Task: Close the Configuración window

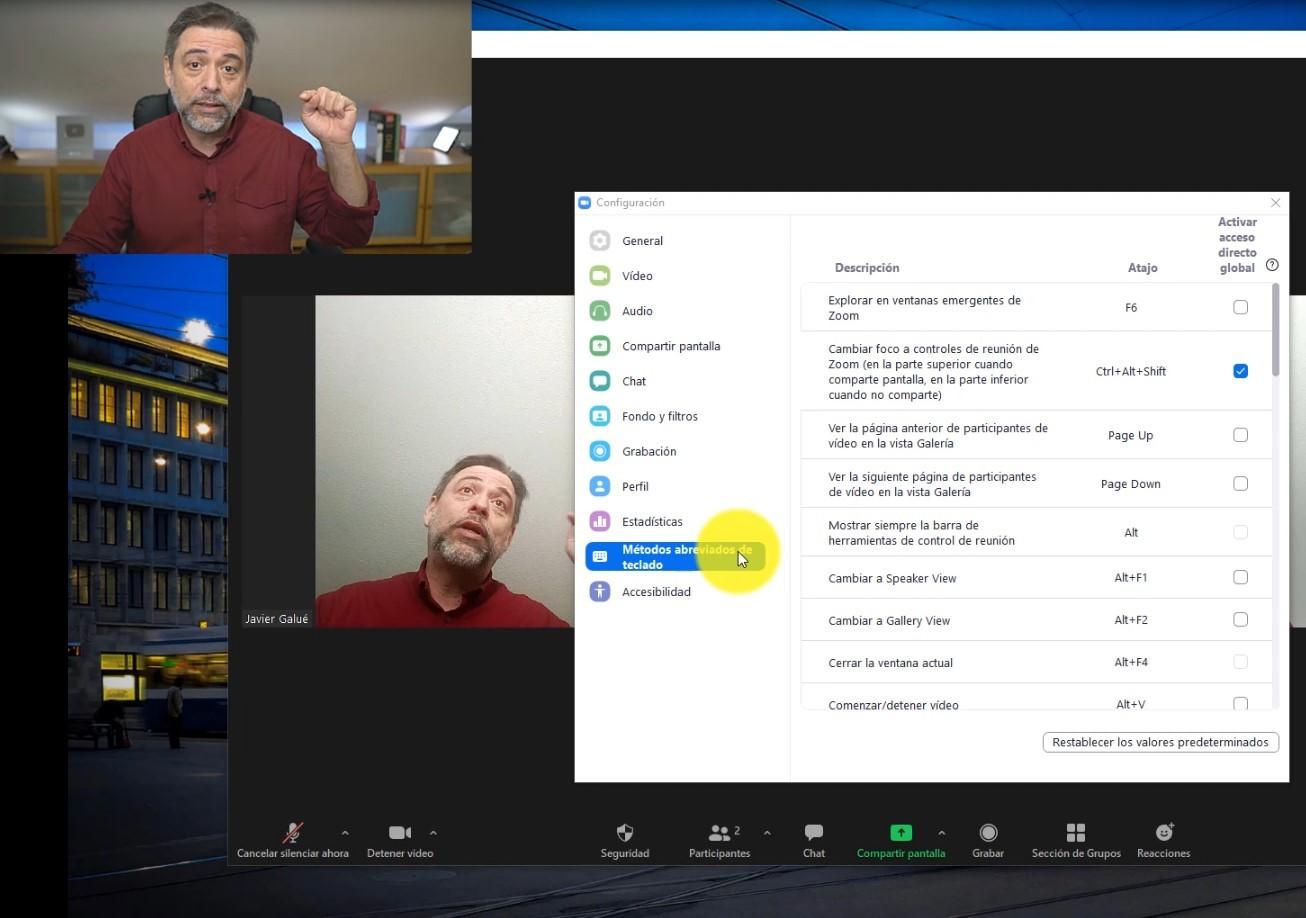Action: [x=1275, y=203]
